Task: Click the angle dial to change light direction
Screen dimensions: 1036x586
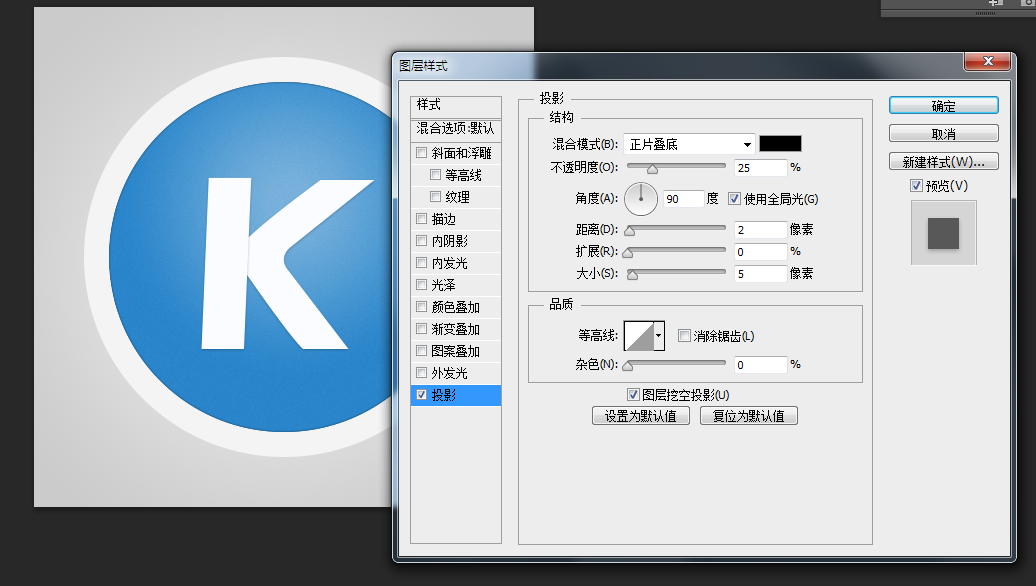Action: 640,199
